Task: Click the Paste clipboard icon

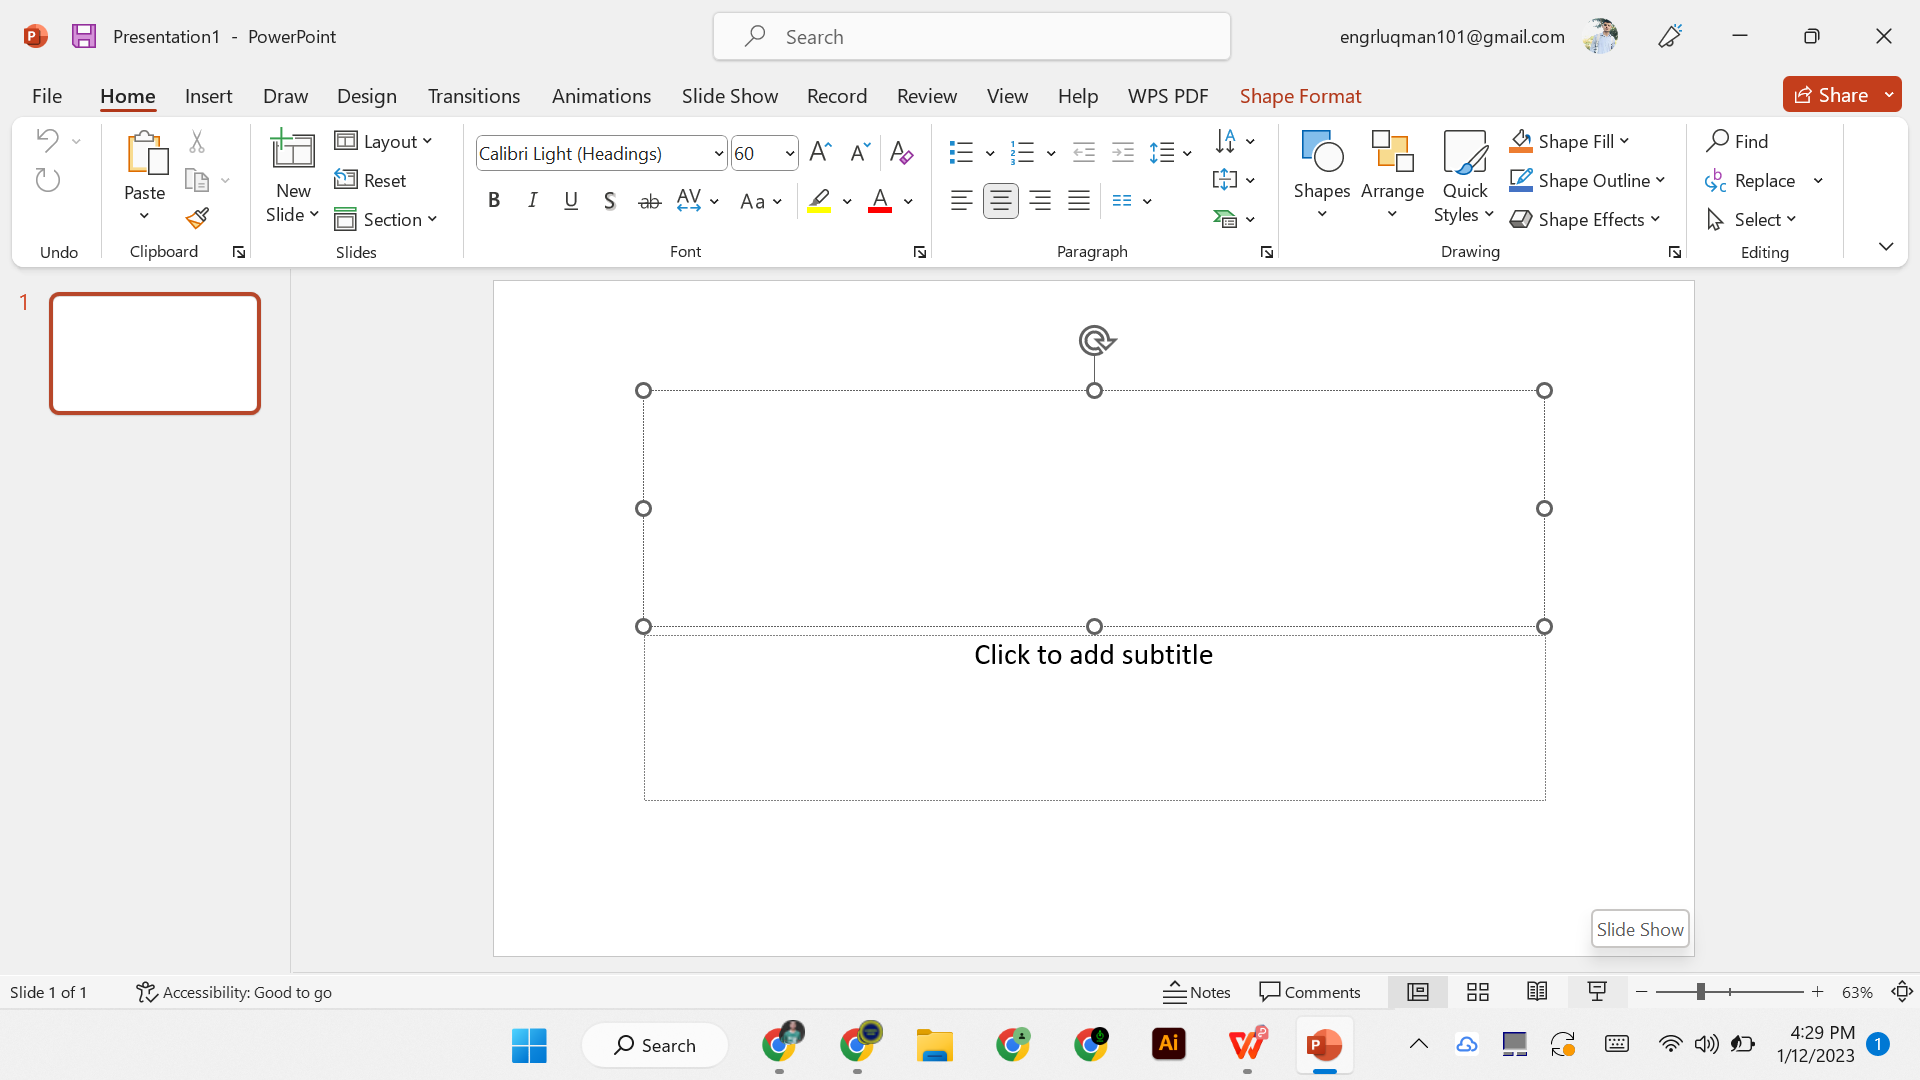Action: coord(146,153)
